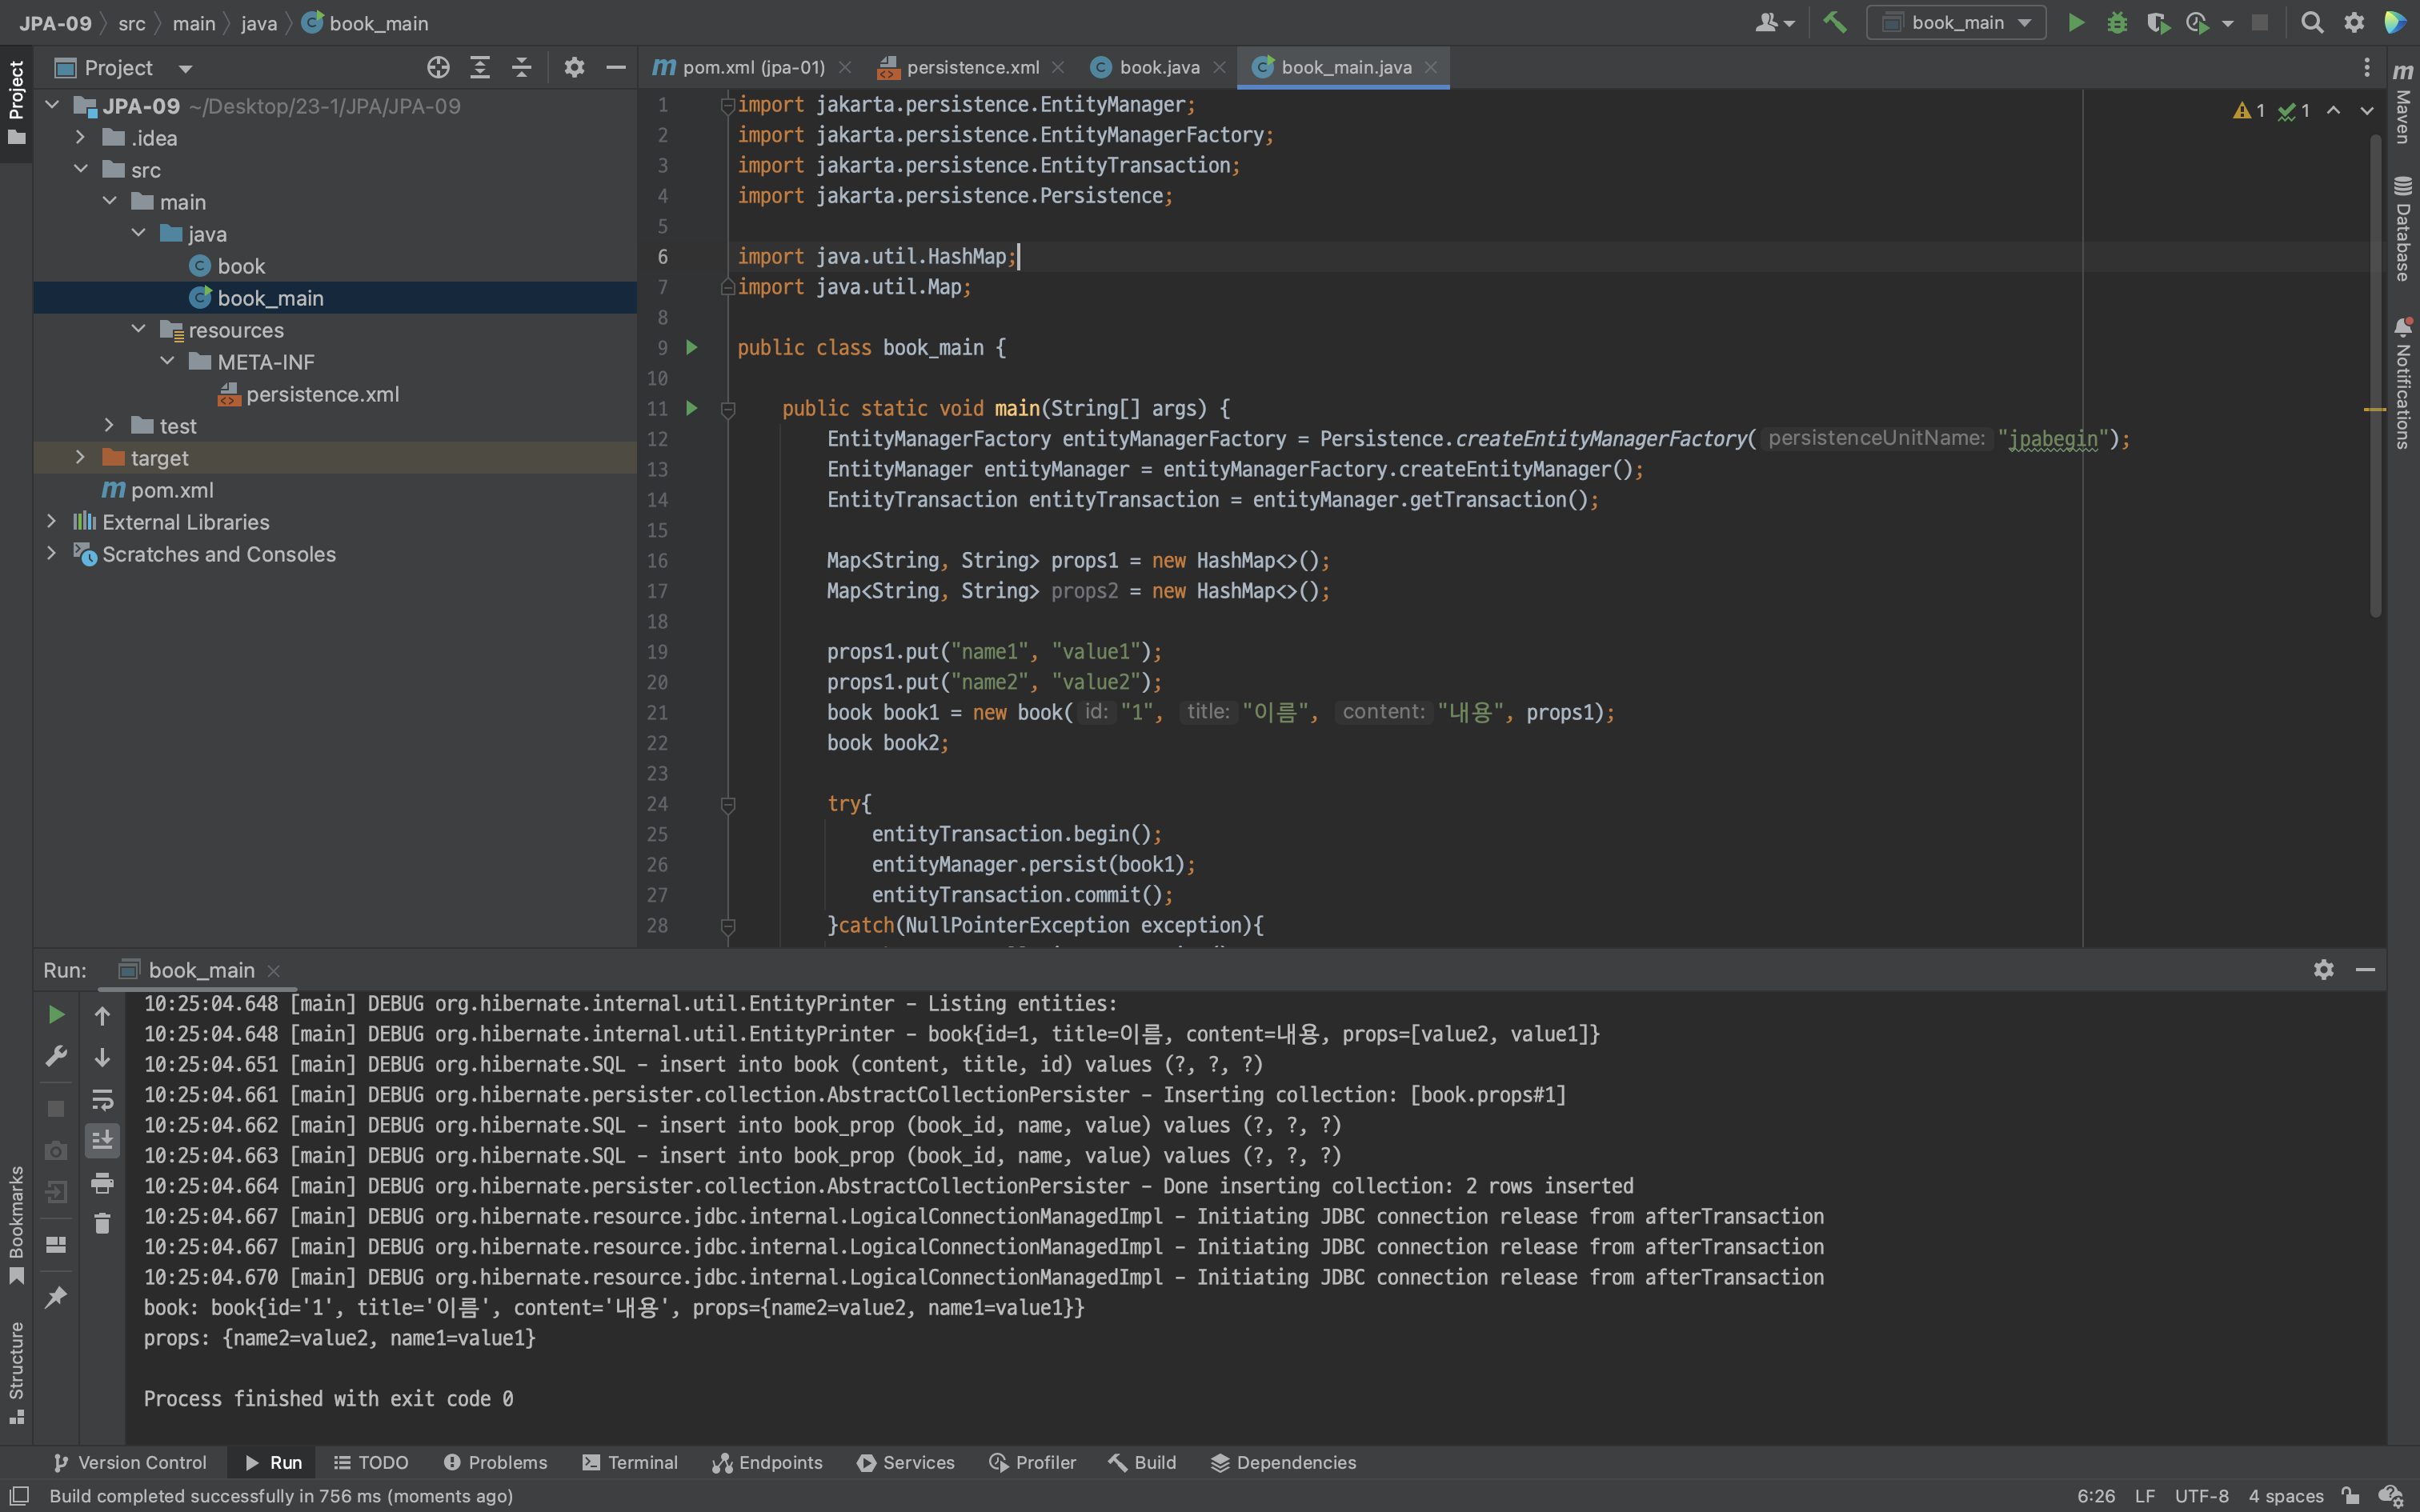This screenshot has height=1512, width=2420.
Task: Run book_main with green play button
Action: pyautogui.click(x=2076, y=22)
